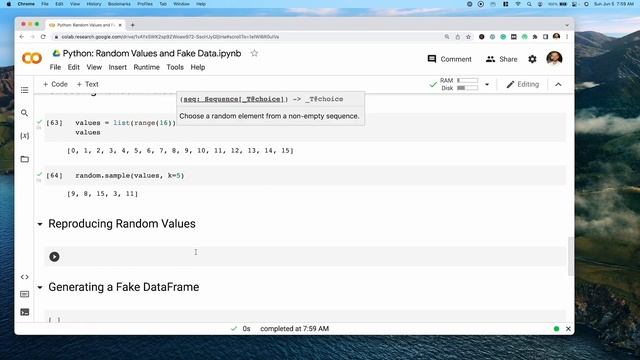Collapse the header with the chevron up
This screenshot has height=360, width=640.
pos(558,84)
